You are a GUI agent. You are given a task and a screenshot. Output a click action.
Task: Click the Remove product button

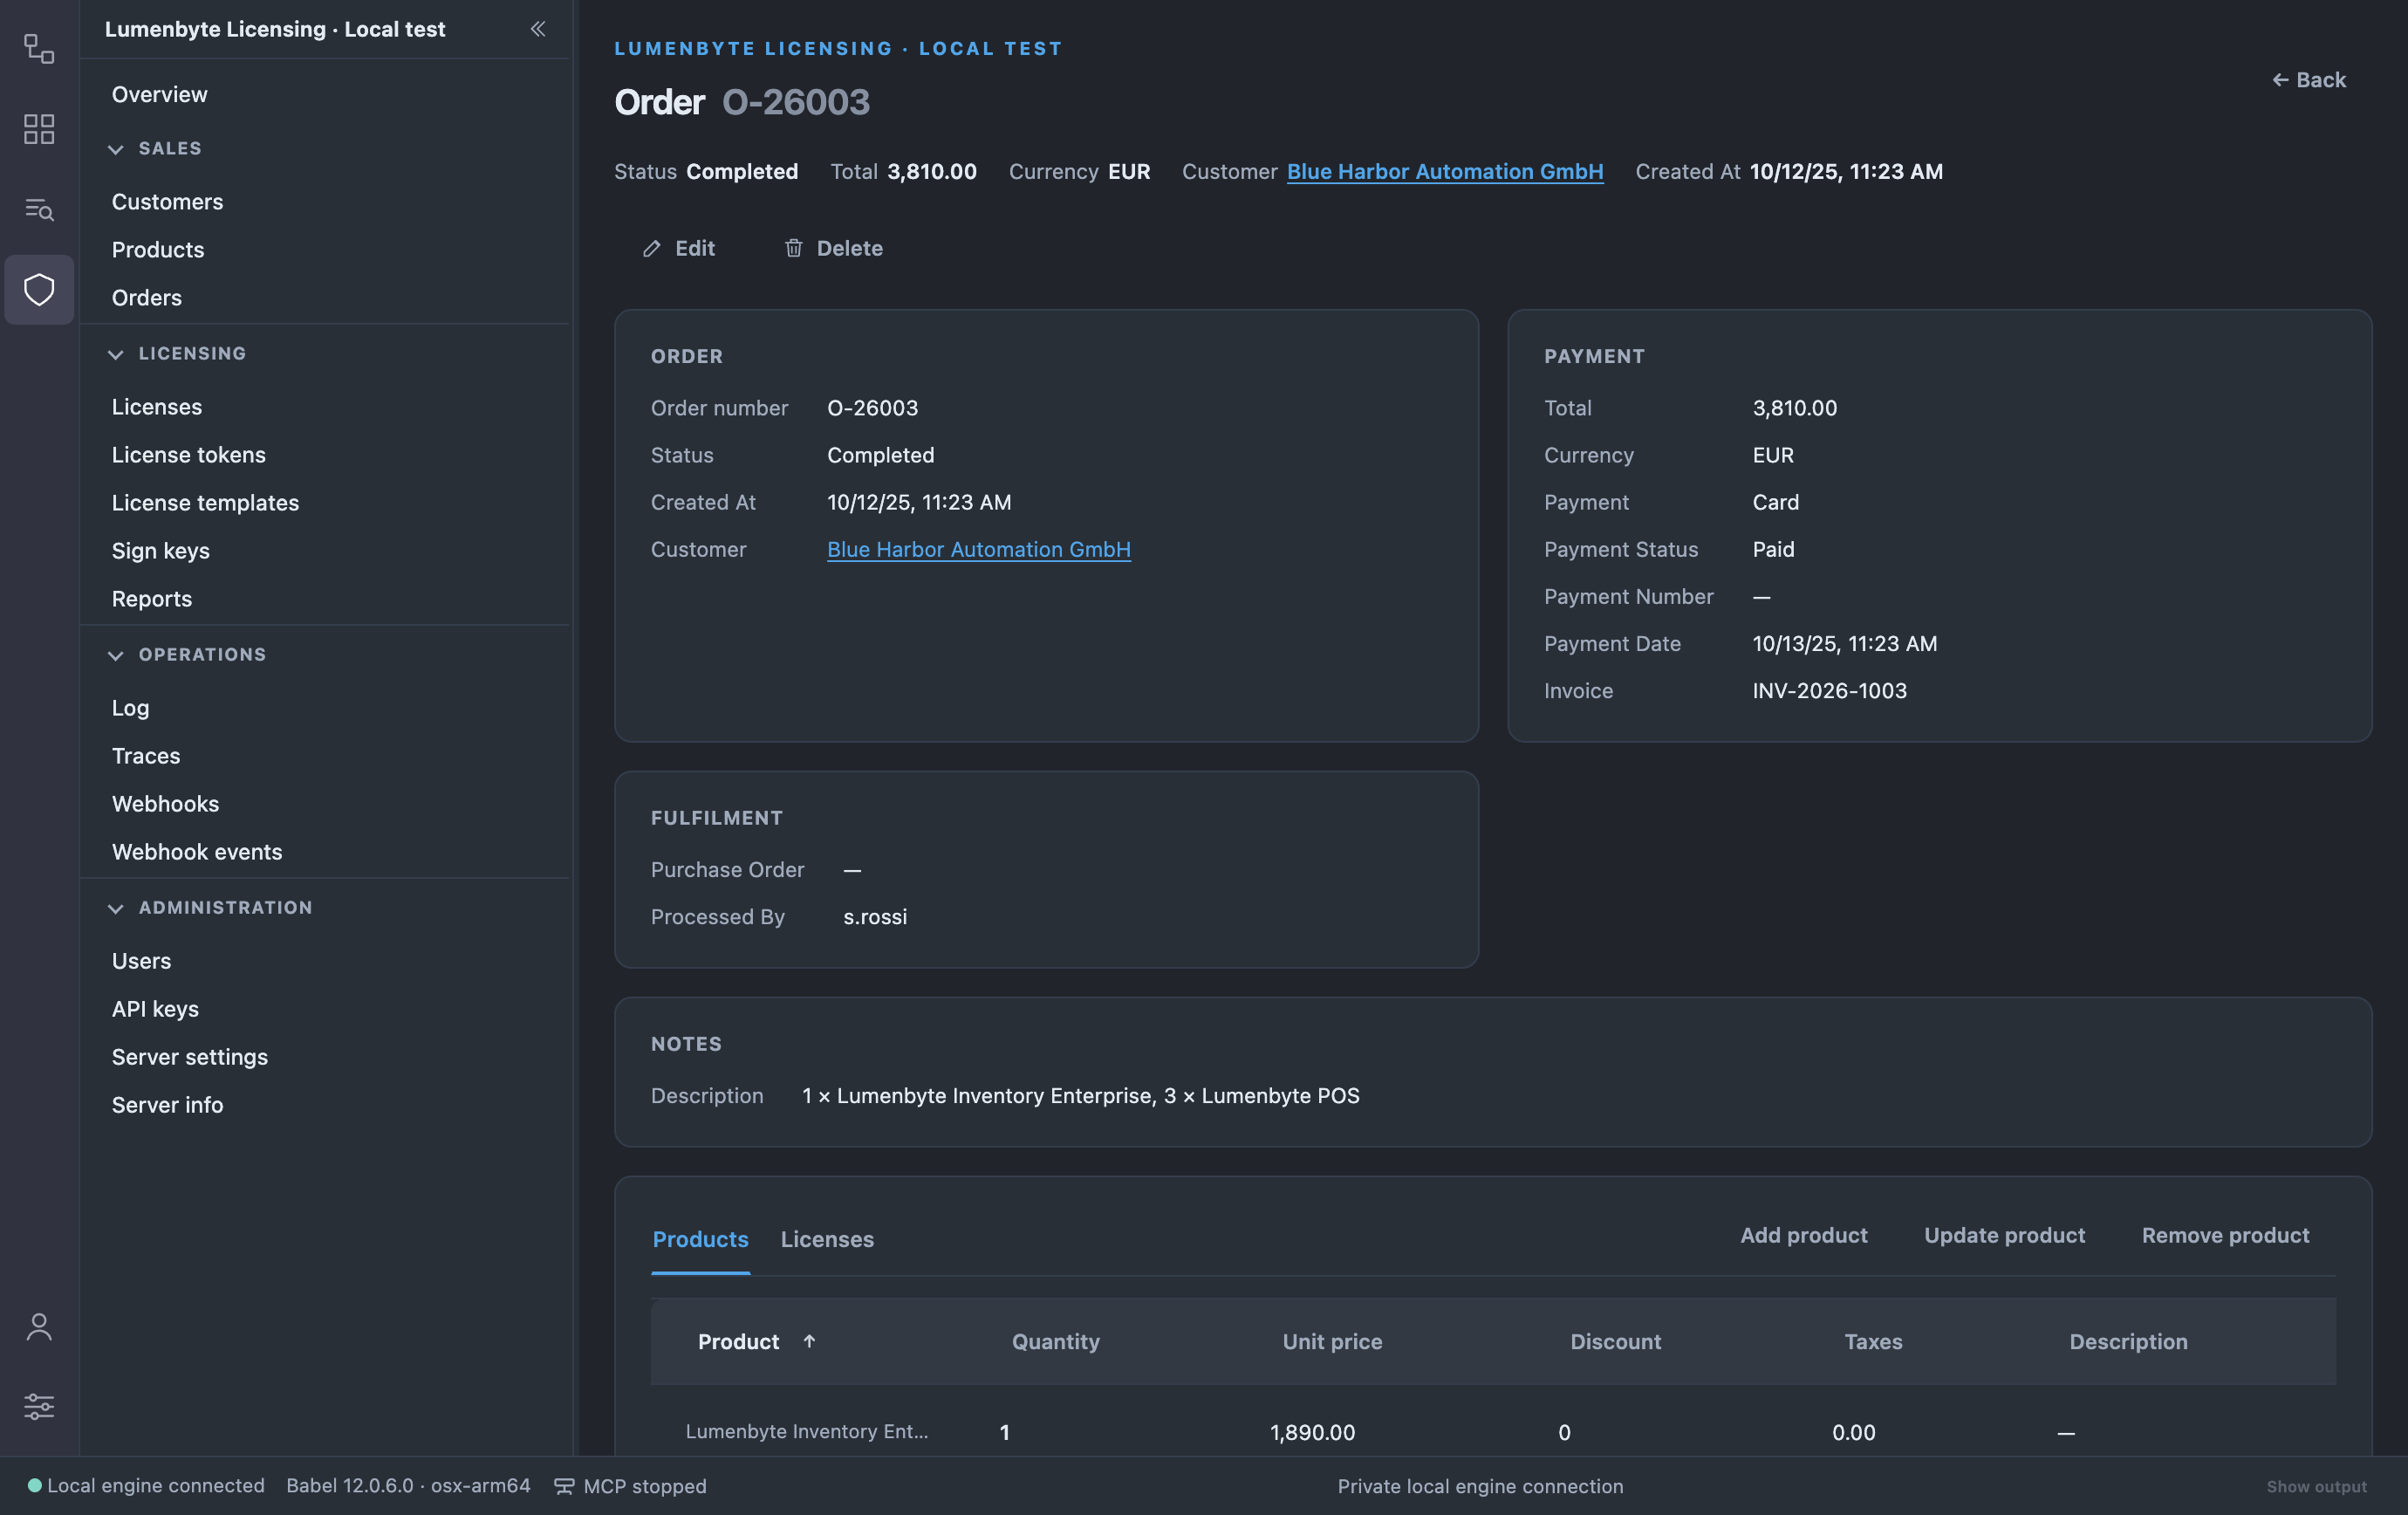click(x=2226, y=1235)
